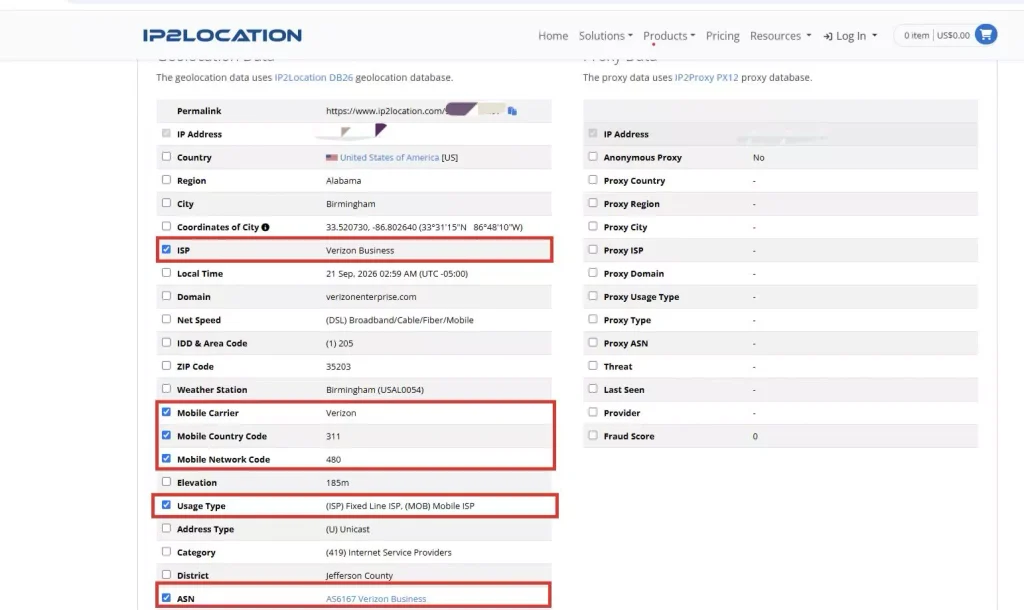Select the Mobile Network Code value 480
The image size is (1024, 610).
(334, 460)
